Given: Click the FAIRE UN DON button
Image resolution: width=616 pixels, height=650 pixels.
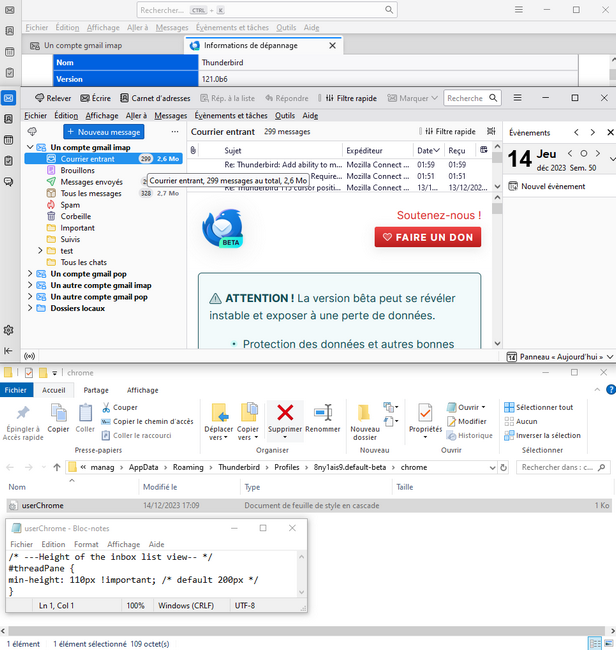Looking at the screenshot, I should tap(428, 237).
